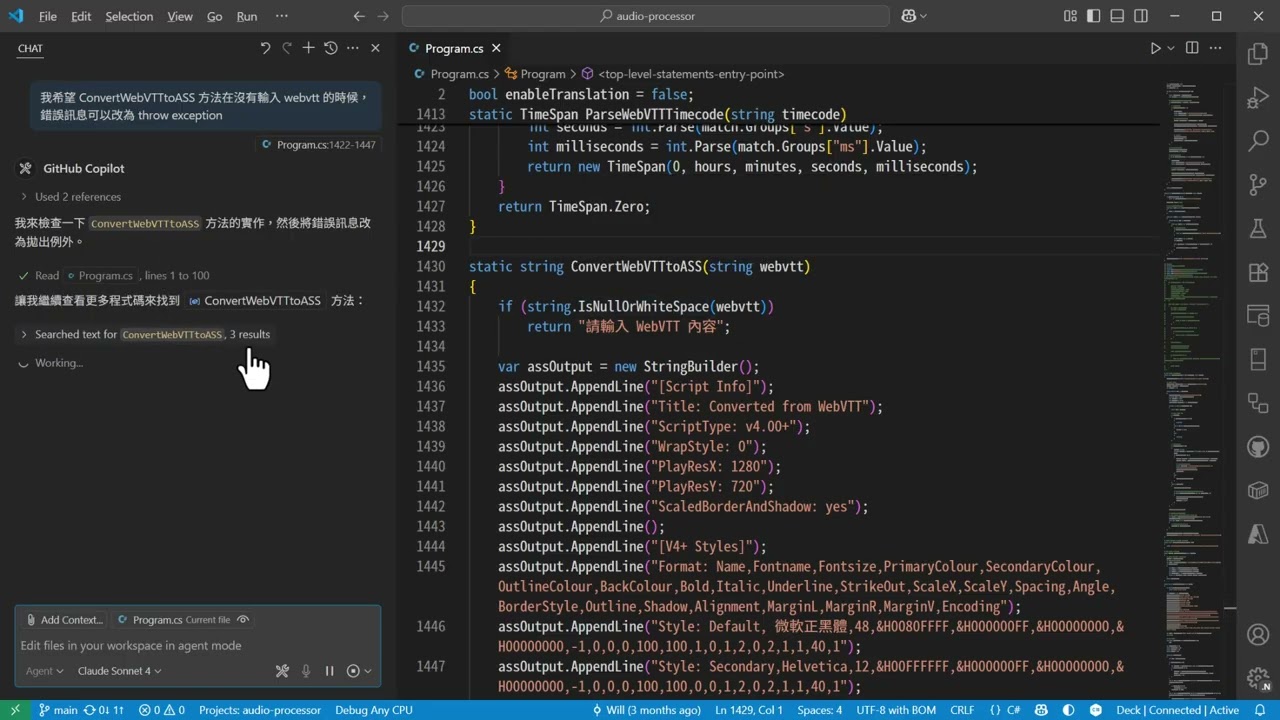Open ConvertWebVTTtoASS symbol link in chat
This screenshot has height=720, width=1280.
(256, 300)
